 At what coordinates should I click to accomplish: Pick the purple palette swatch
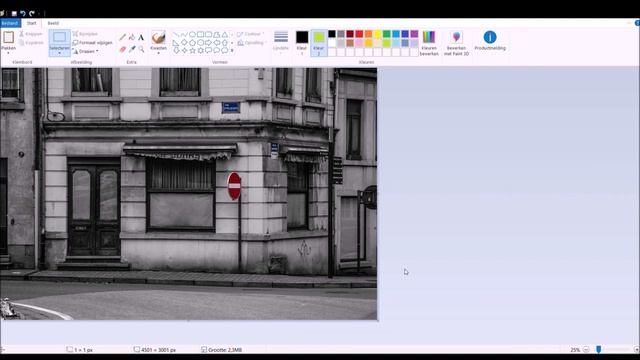[414, 34]
